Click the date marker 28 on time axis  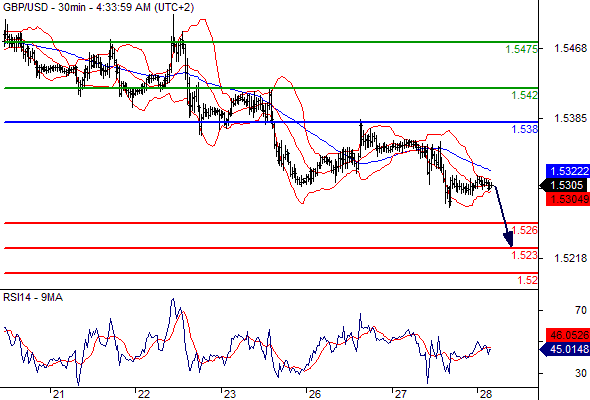[486, 394]
